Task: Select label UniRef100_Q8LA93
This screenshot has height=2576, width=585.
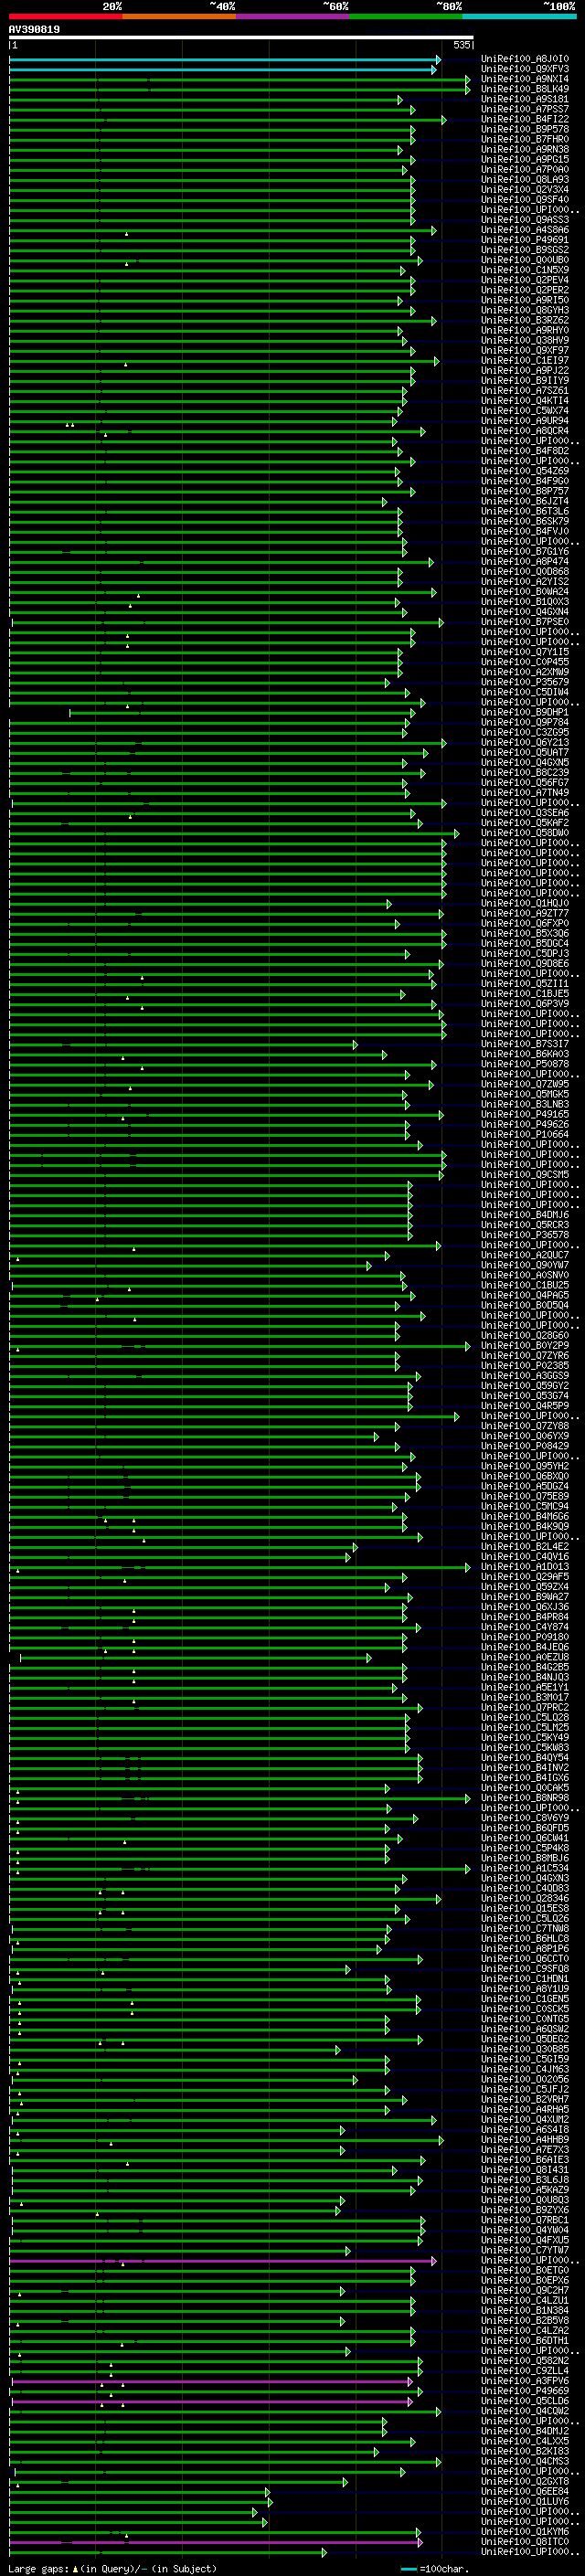Action: tap(525, 180)
